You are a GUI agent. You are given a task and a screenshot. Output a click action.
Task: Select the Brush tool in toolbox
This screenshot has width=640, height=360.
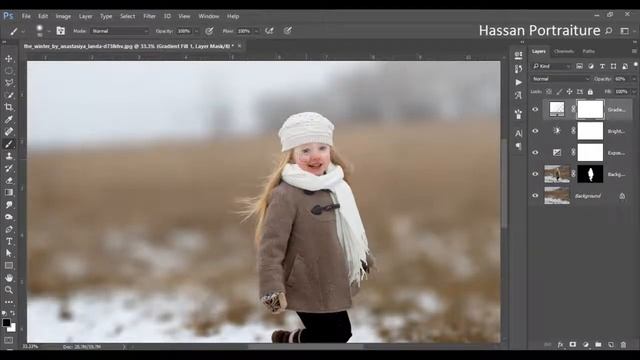(x=9, y=144)
